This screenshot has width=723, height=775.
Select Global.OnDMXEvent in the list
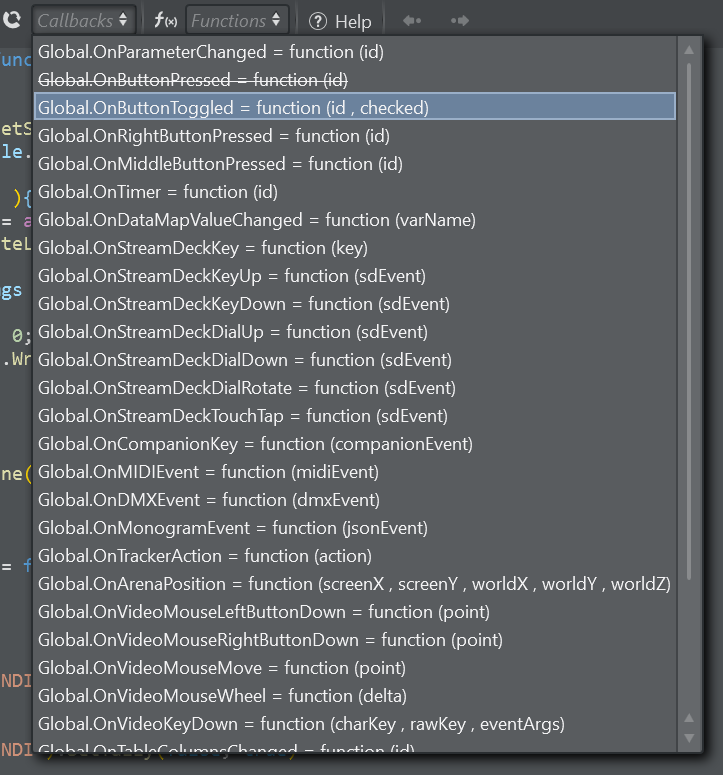click(x=209, y=499)
